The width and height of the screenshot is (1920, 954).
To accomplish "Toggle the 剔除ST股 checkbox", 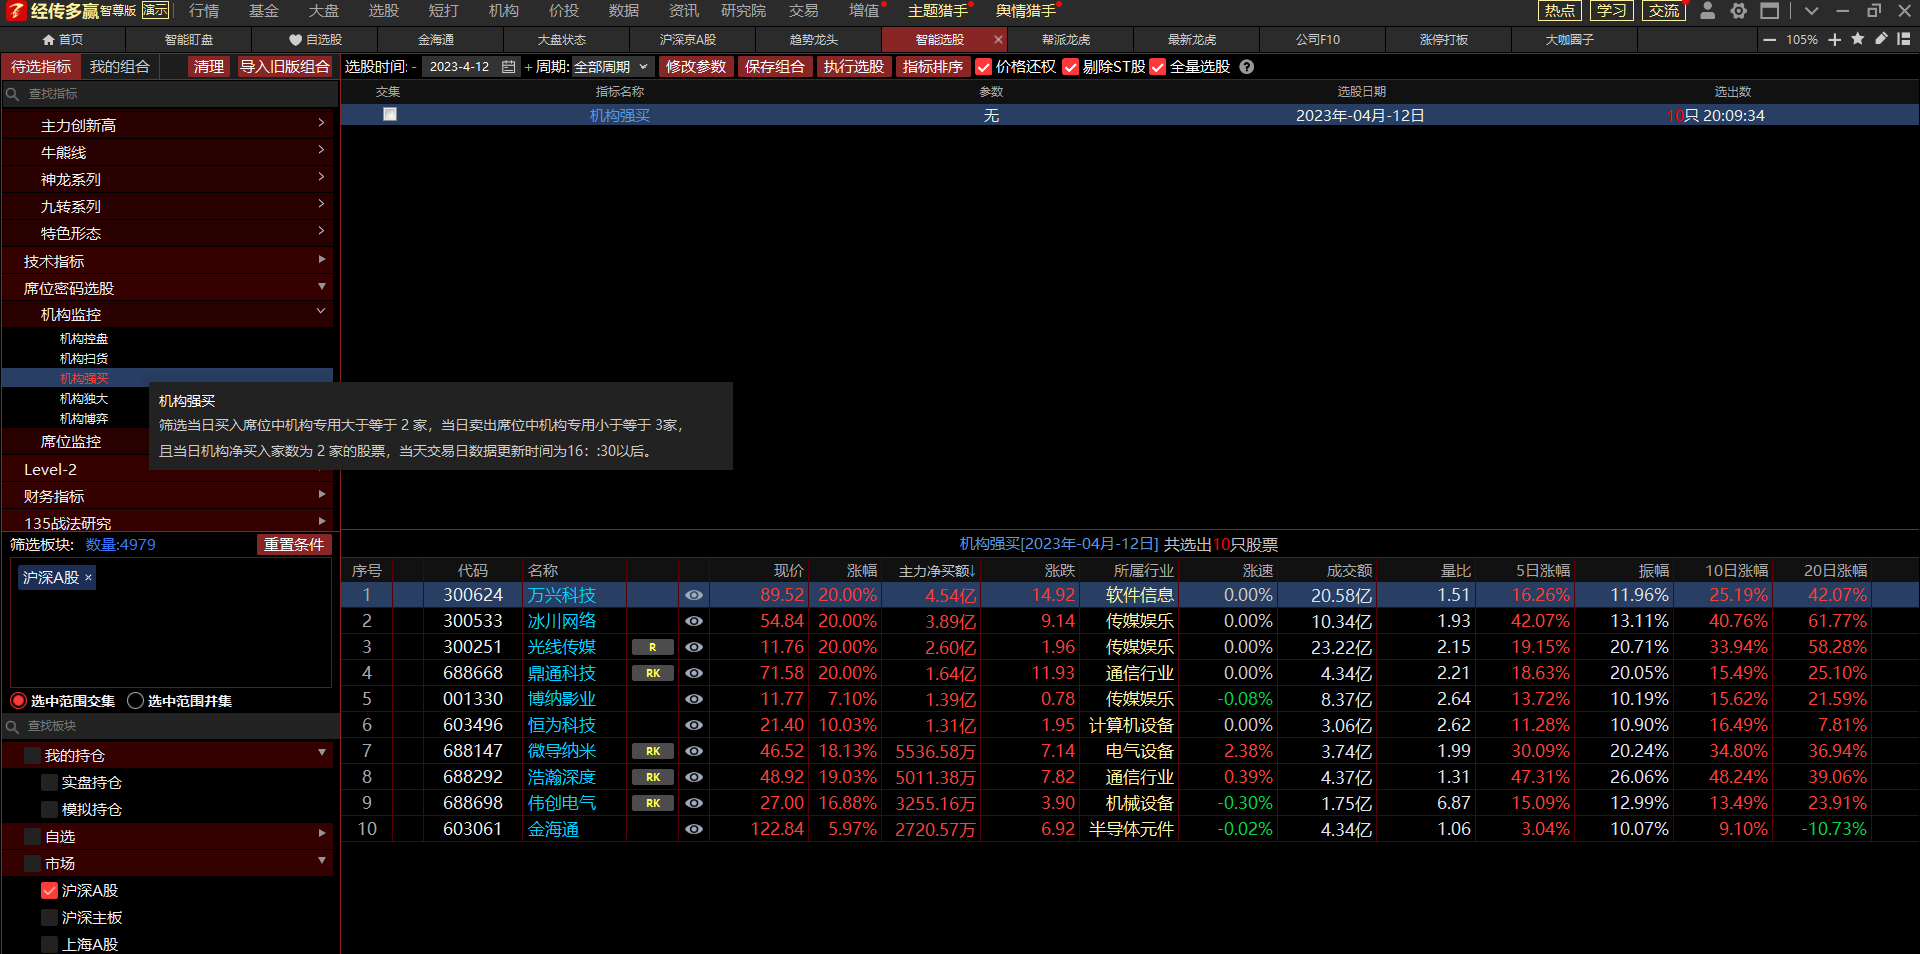I will [1071, 67].
